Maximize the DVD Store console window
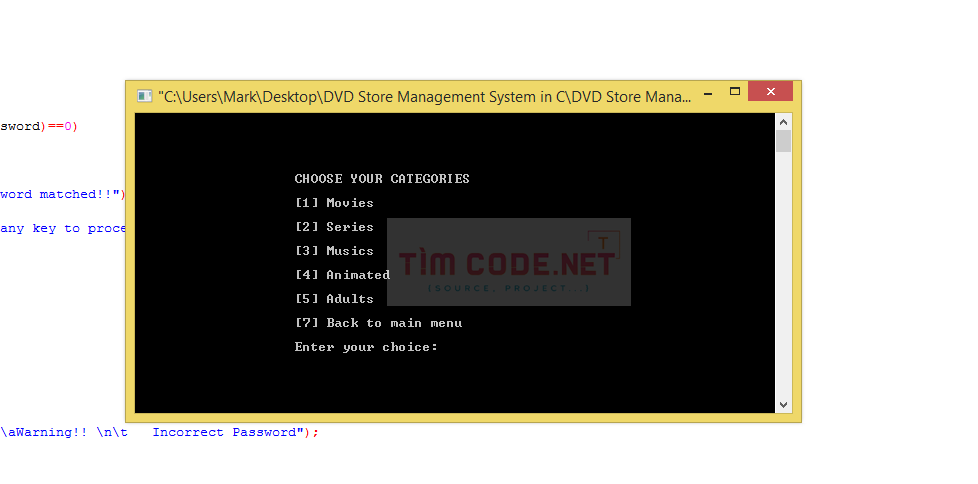 [735, 92]
